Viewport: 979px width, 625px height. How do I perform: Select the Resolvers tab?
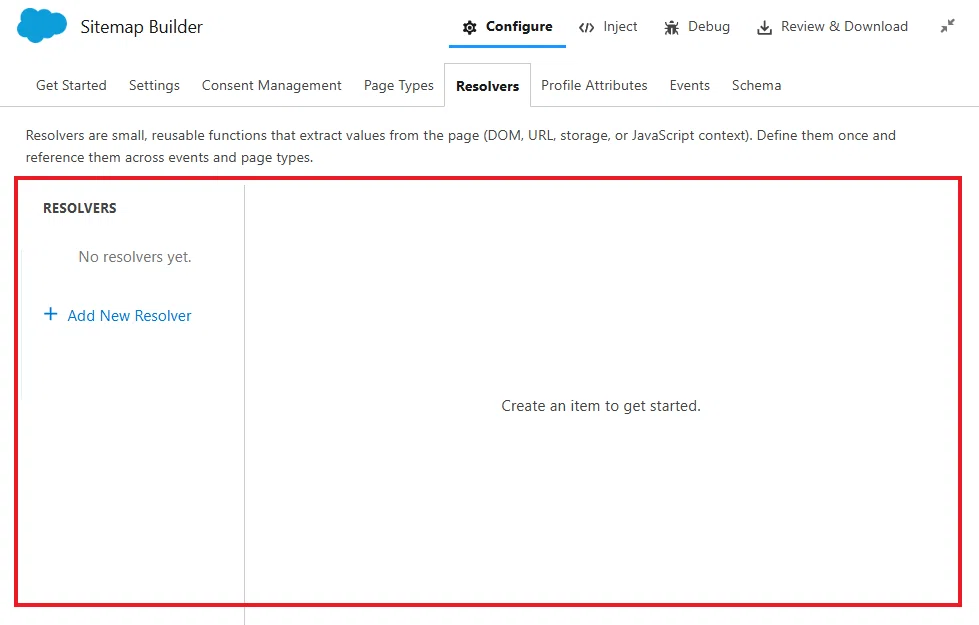point(488,86)
